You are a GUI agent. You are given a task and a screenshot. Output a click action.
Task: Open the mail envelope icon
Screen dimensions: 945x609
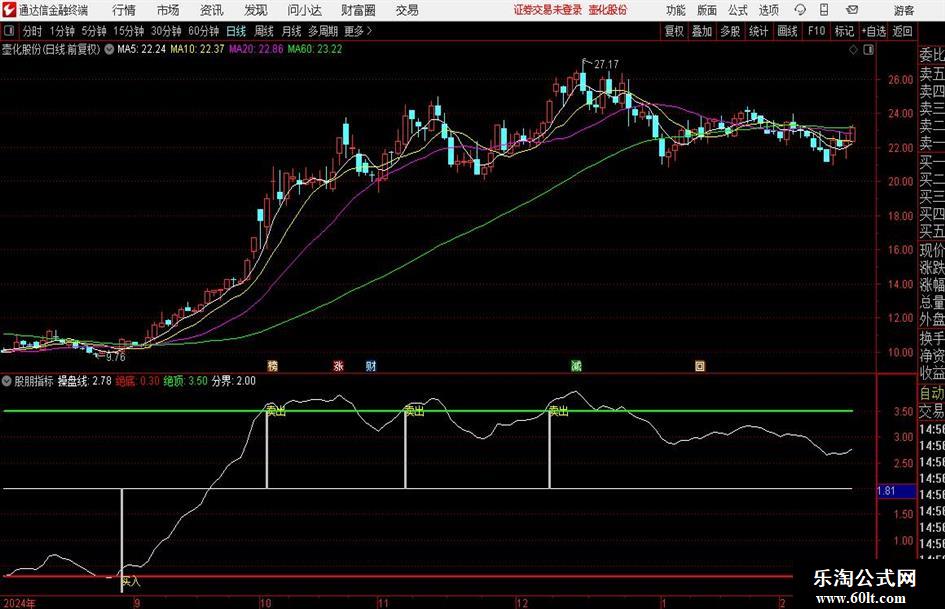pos(852,10)
